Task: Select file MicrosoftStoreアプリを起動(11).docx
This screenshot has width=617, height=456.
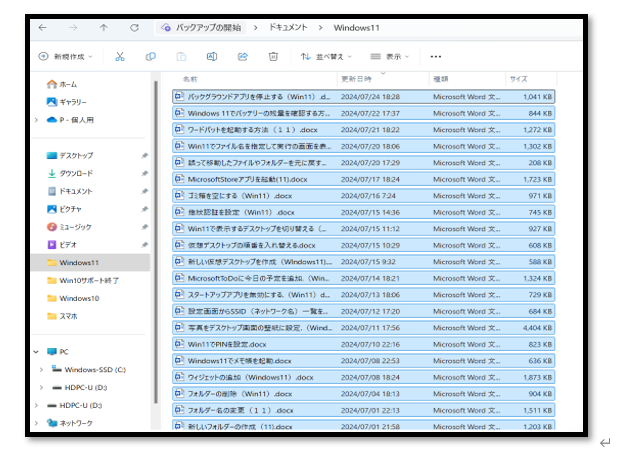Action: coord(364,179)
